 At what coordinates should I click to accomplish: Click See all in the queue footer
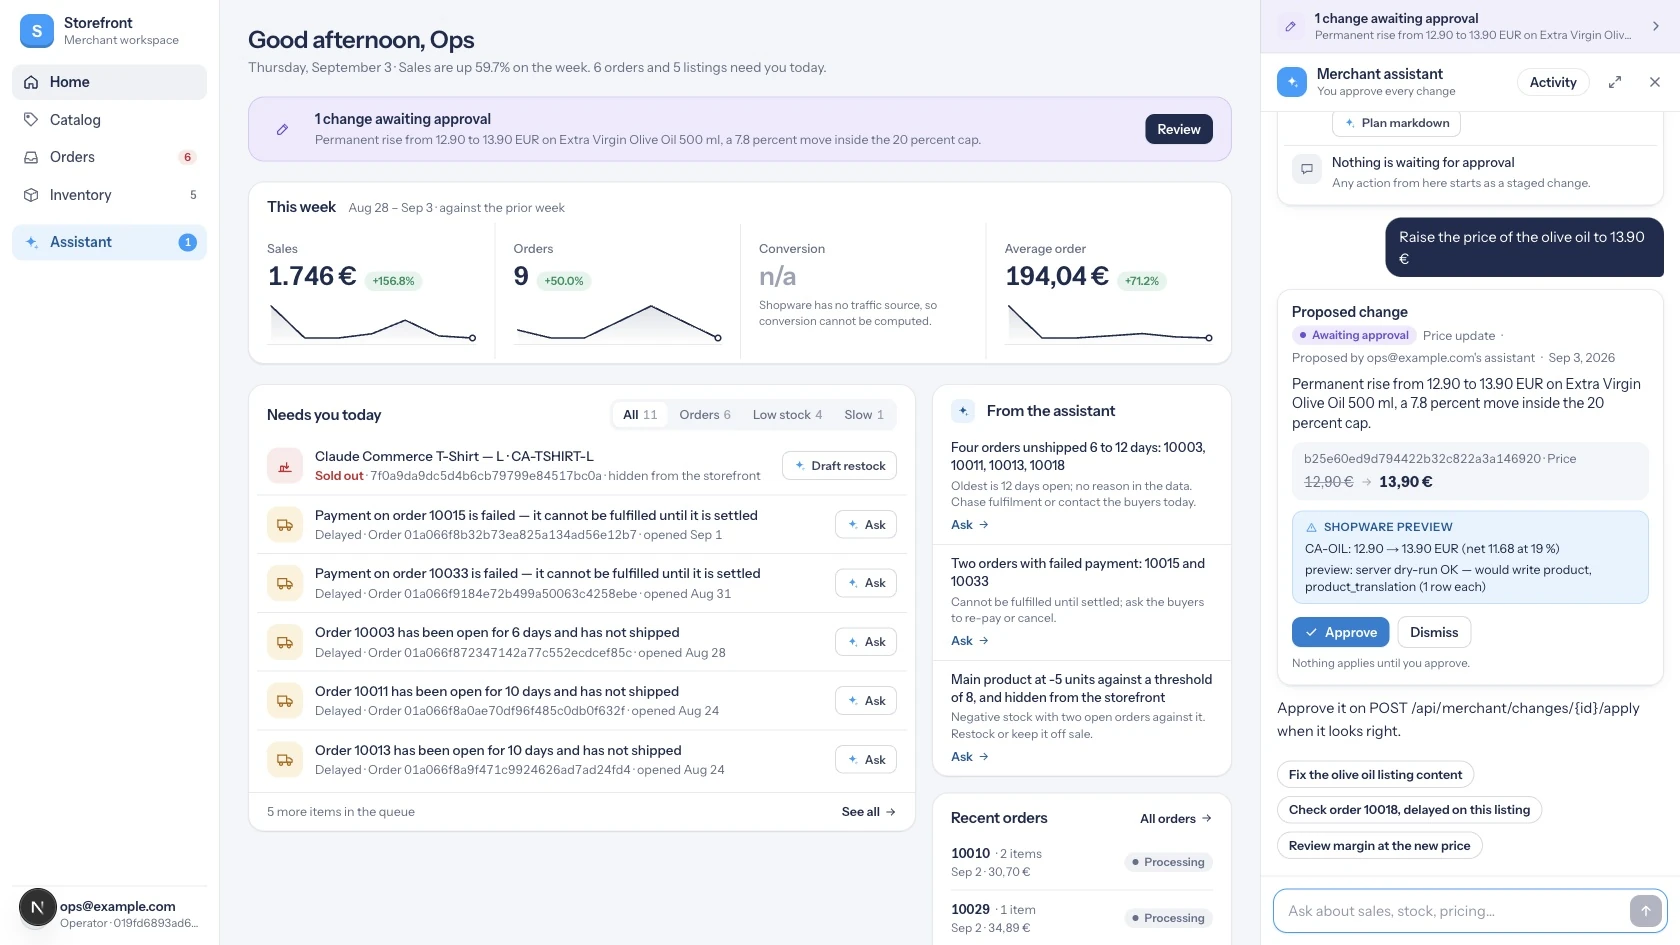click(868, 812)
